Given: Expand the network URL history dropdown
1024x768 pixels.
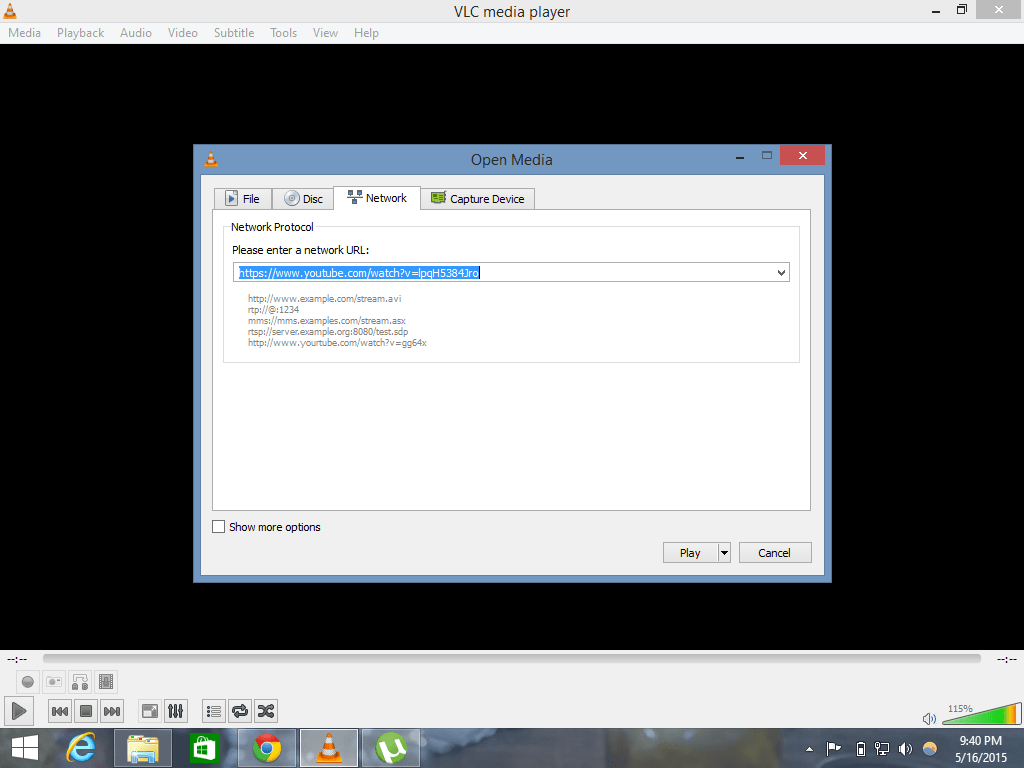Looking at the screenshot, I should (781, 273).
